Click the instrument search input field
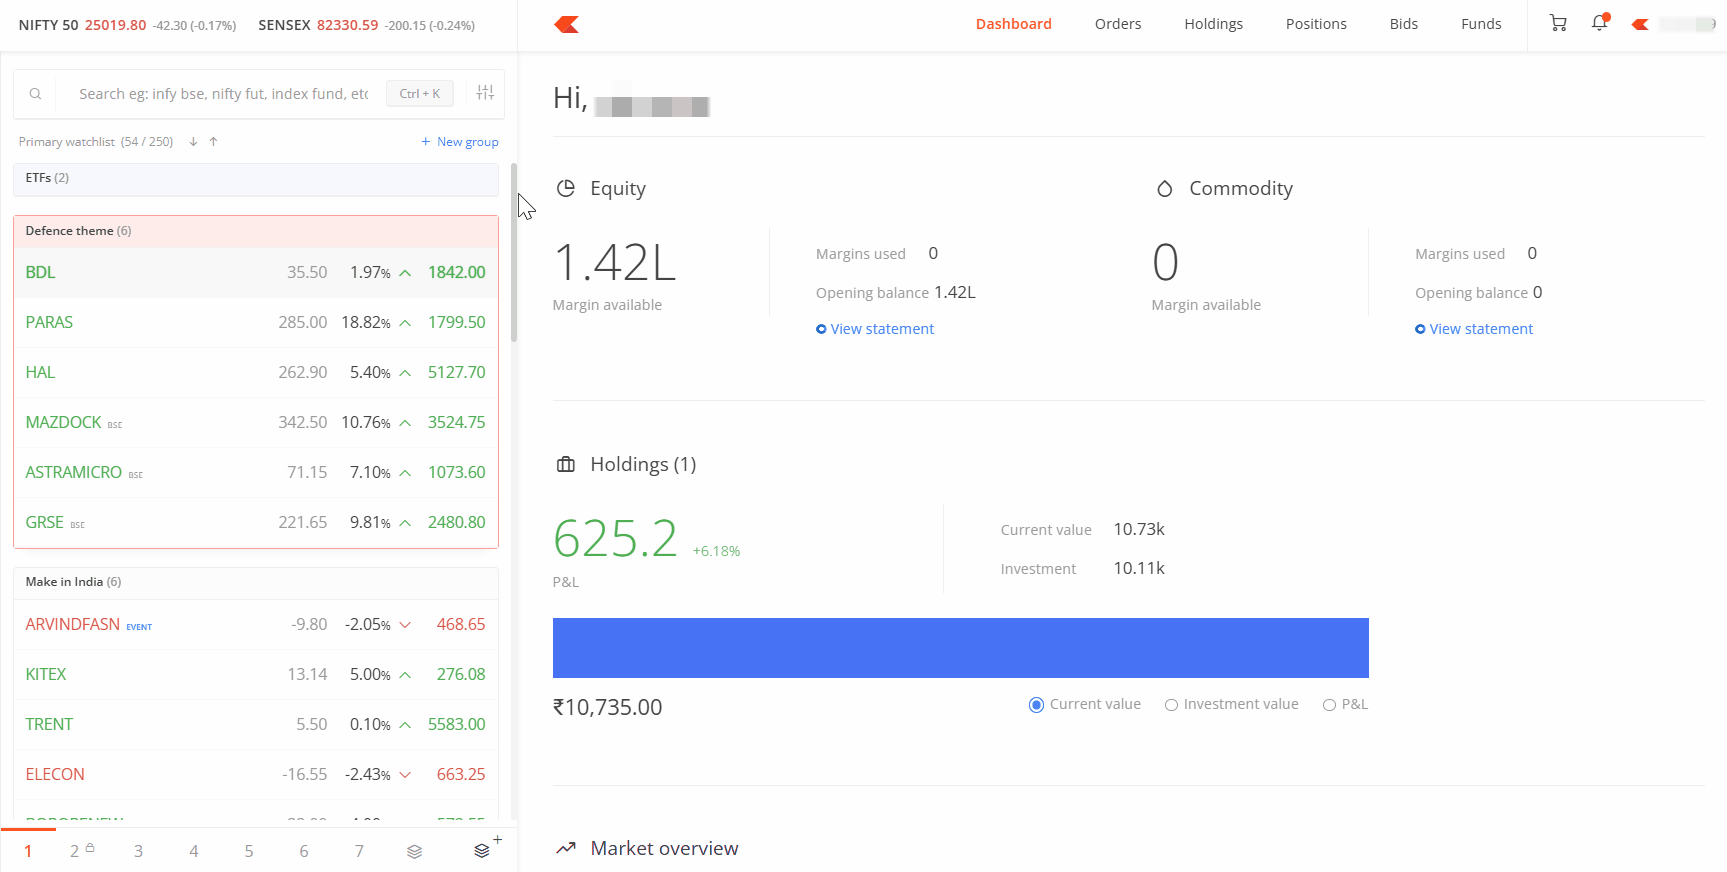1727x872 pixels. [223, 94]
